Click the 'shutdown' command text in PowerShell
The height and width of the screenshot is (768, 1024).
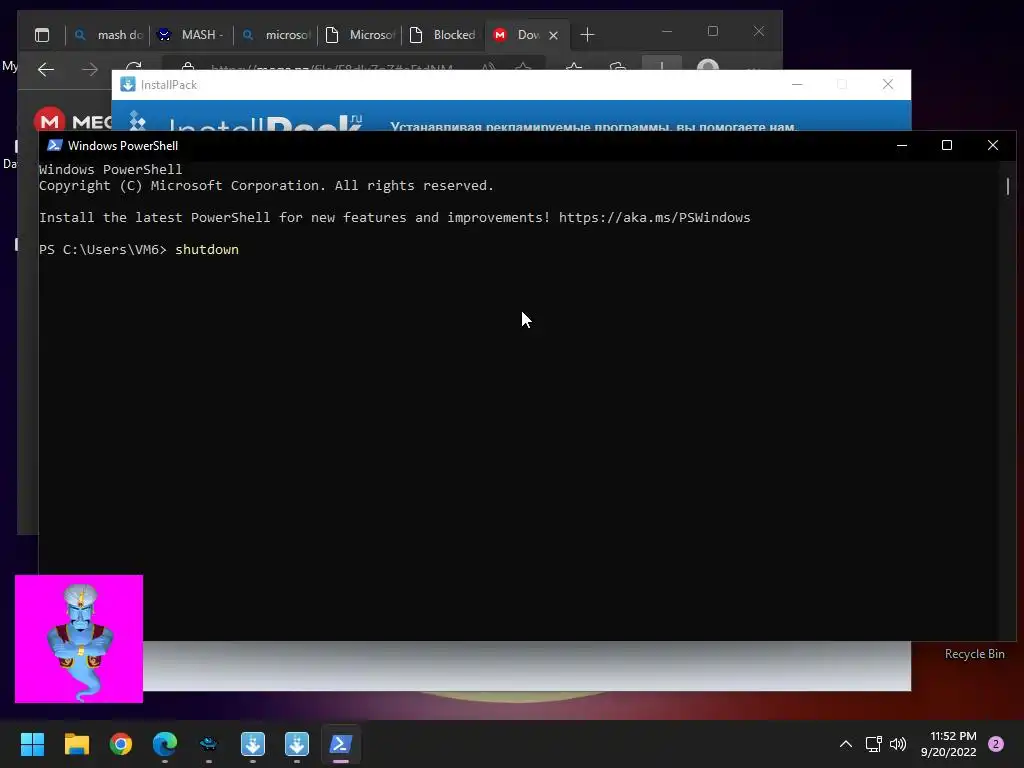click(207, 249)
